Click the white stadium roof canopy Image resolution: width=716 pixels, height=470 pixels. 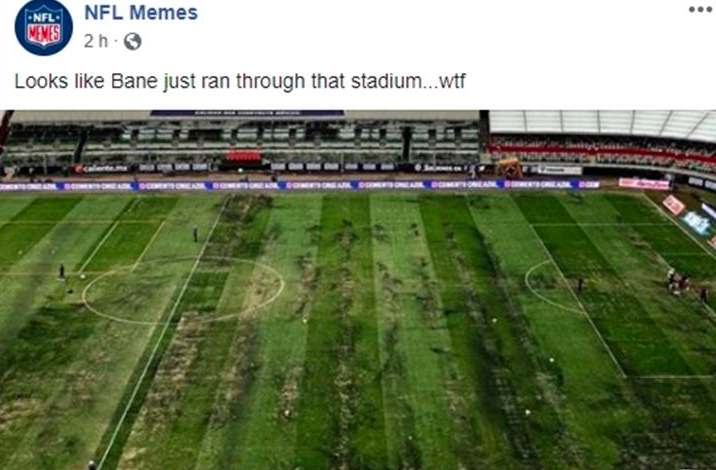pyautogui.click(x=602, y=124)
